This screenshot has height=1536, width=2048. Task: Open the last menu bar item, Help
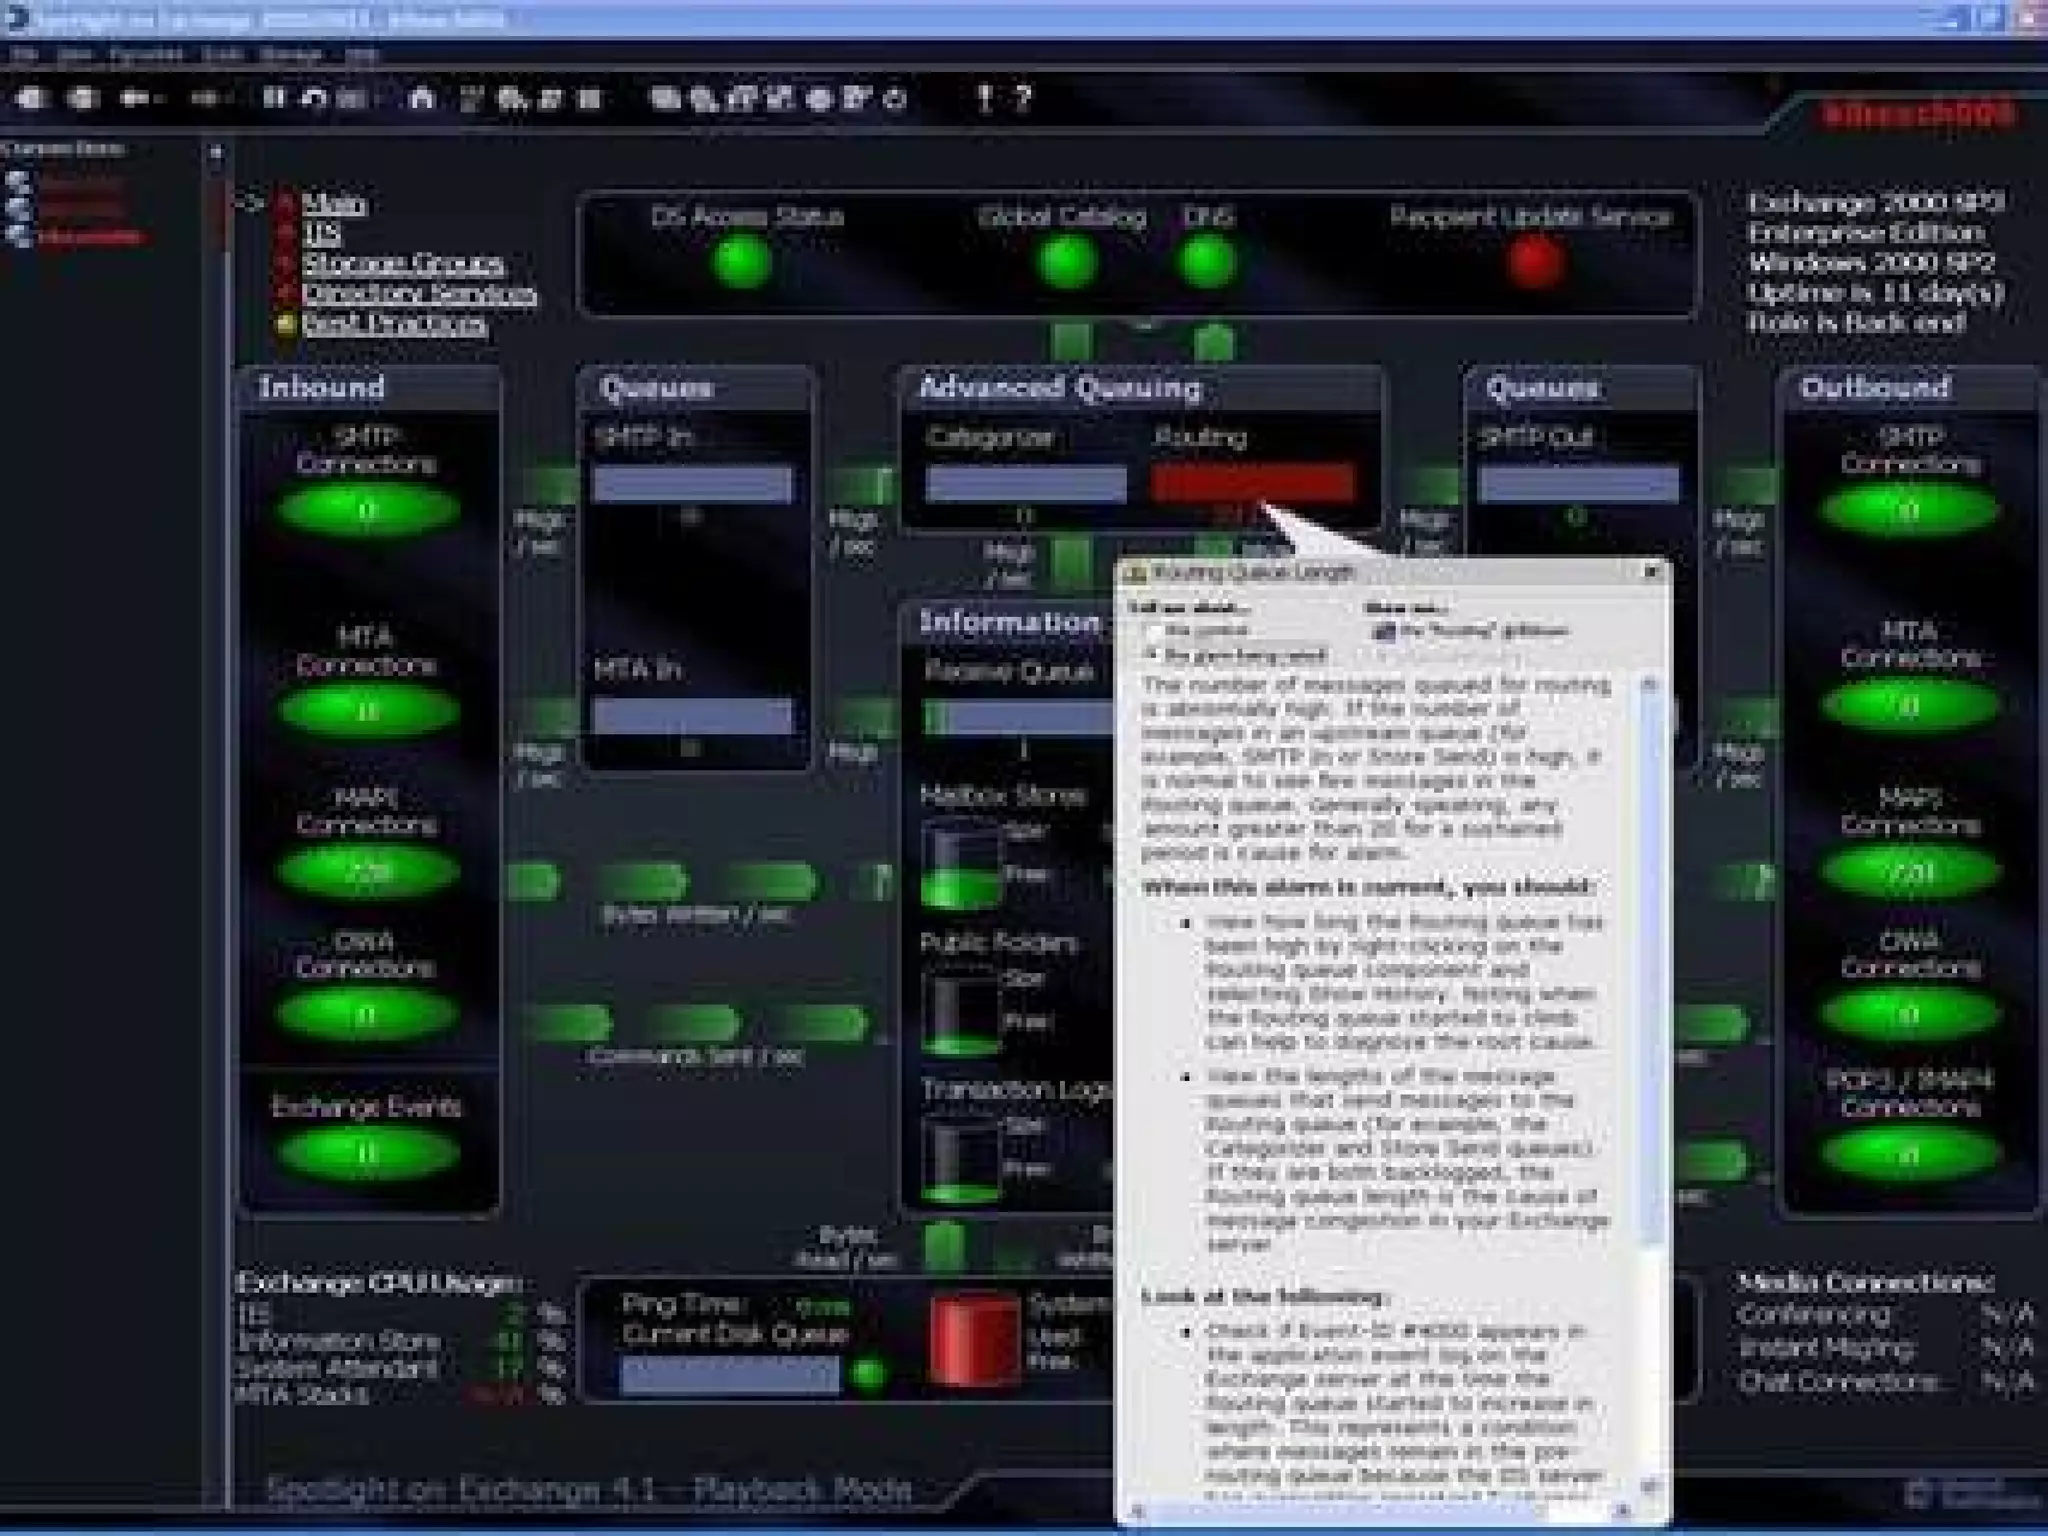[360, 55]
